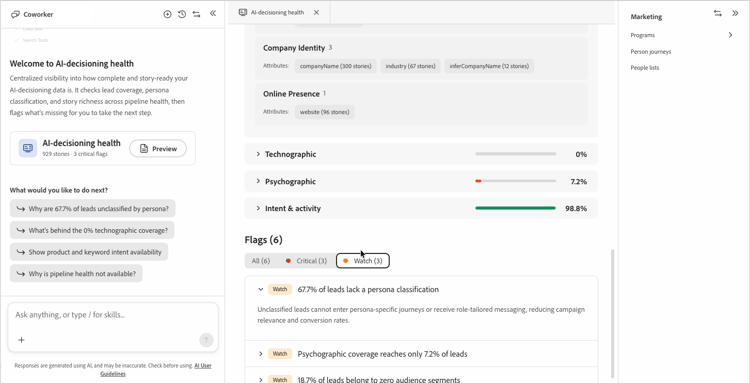Viewport: 750px width, 383px height.
Task: Click the main content vertical scrollbar
Action: click(x=612, y=313)
